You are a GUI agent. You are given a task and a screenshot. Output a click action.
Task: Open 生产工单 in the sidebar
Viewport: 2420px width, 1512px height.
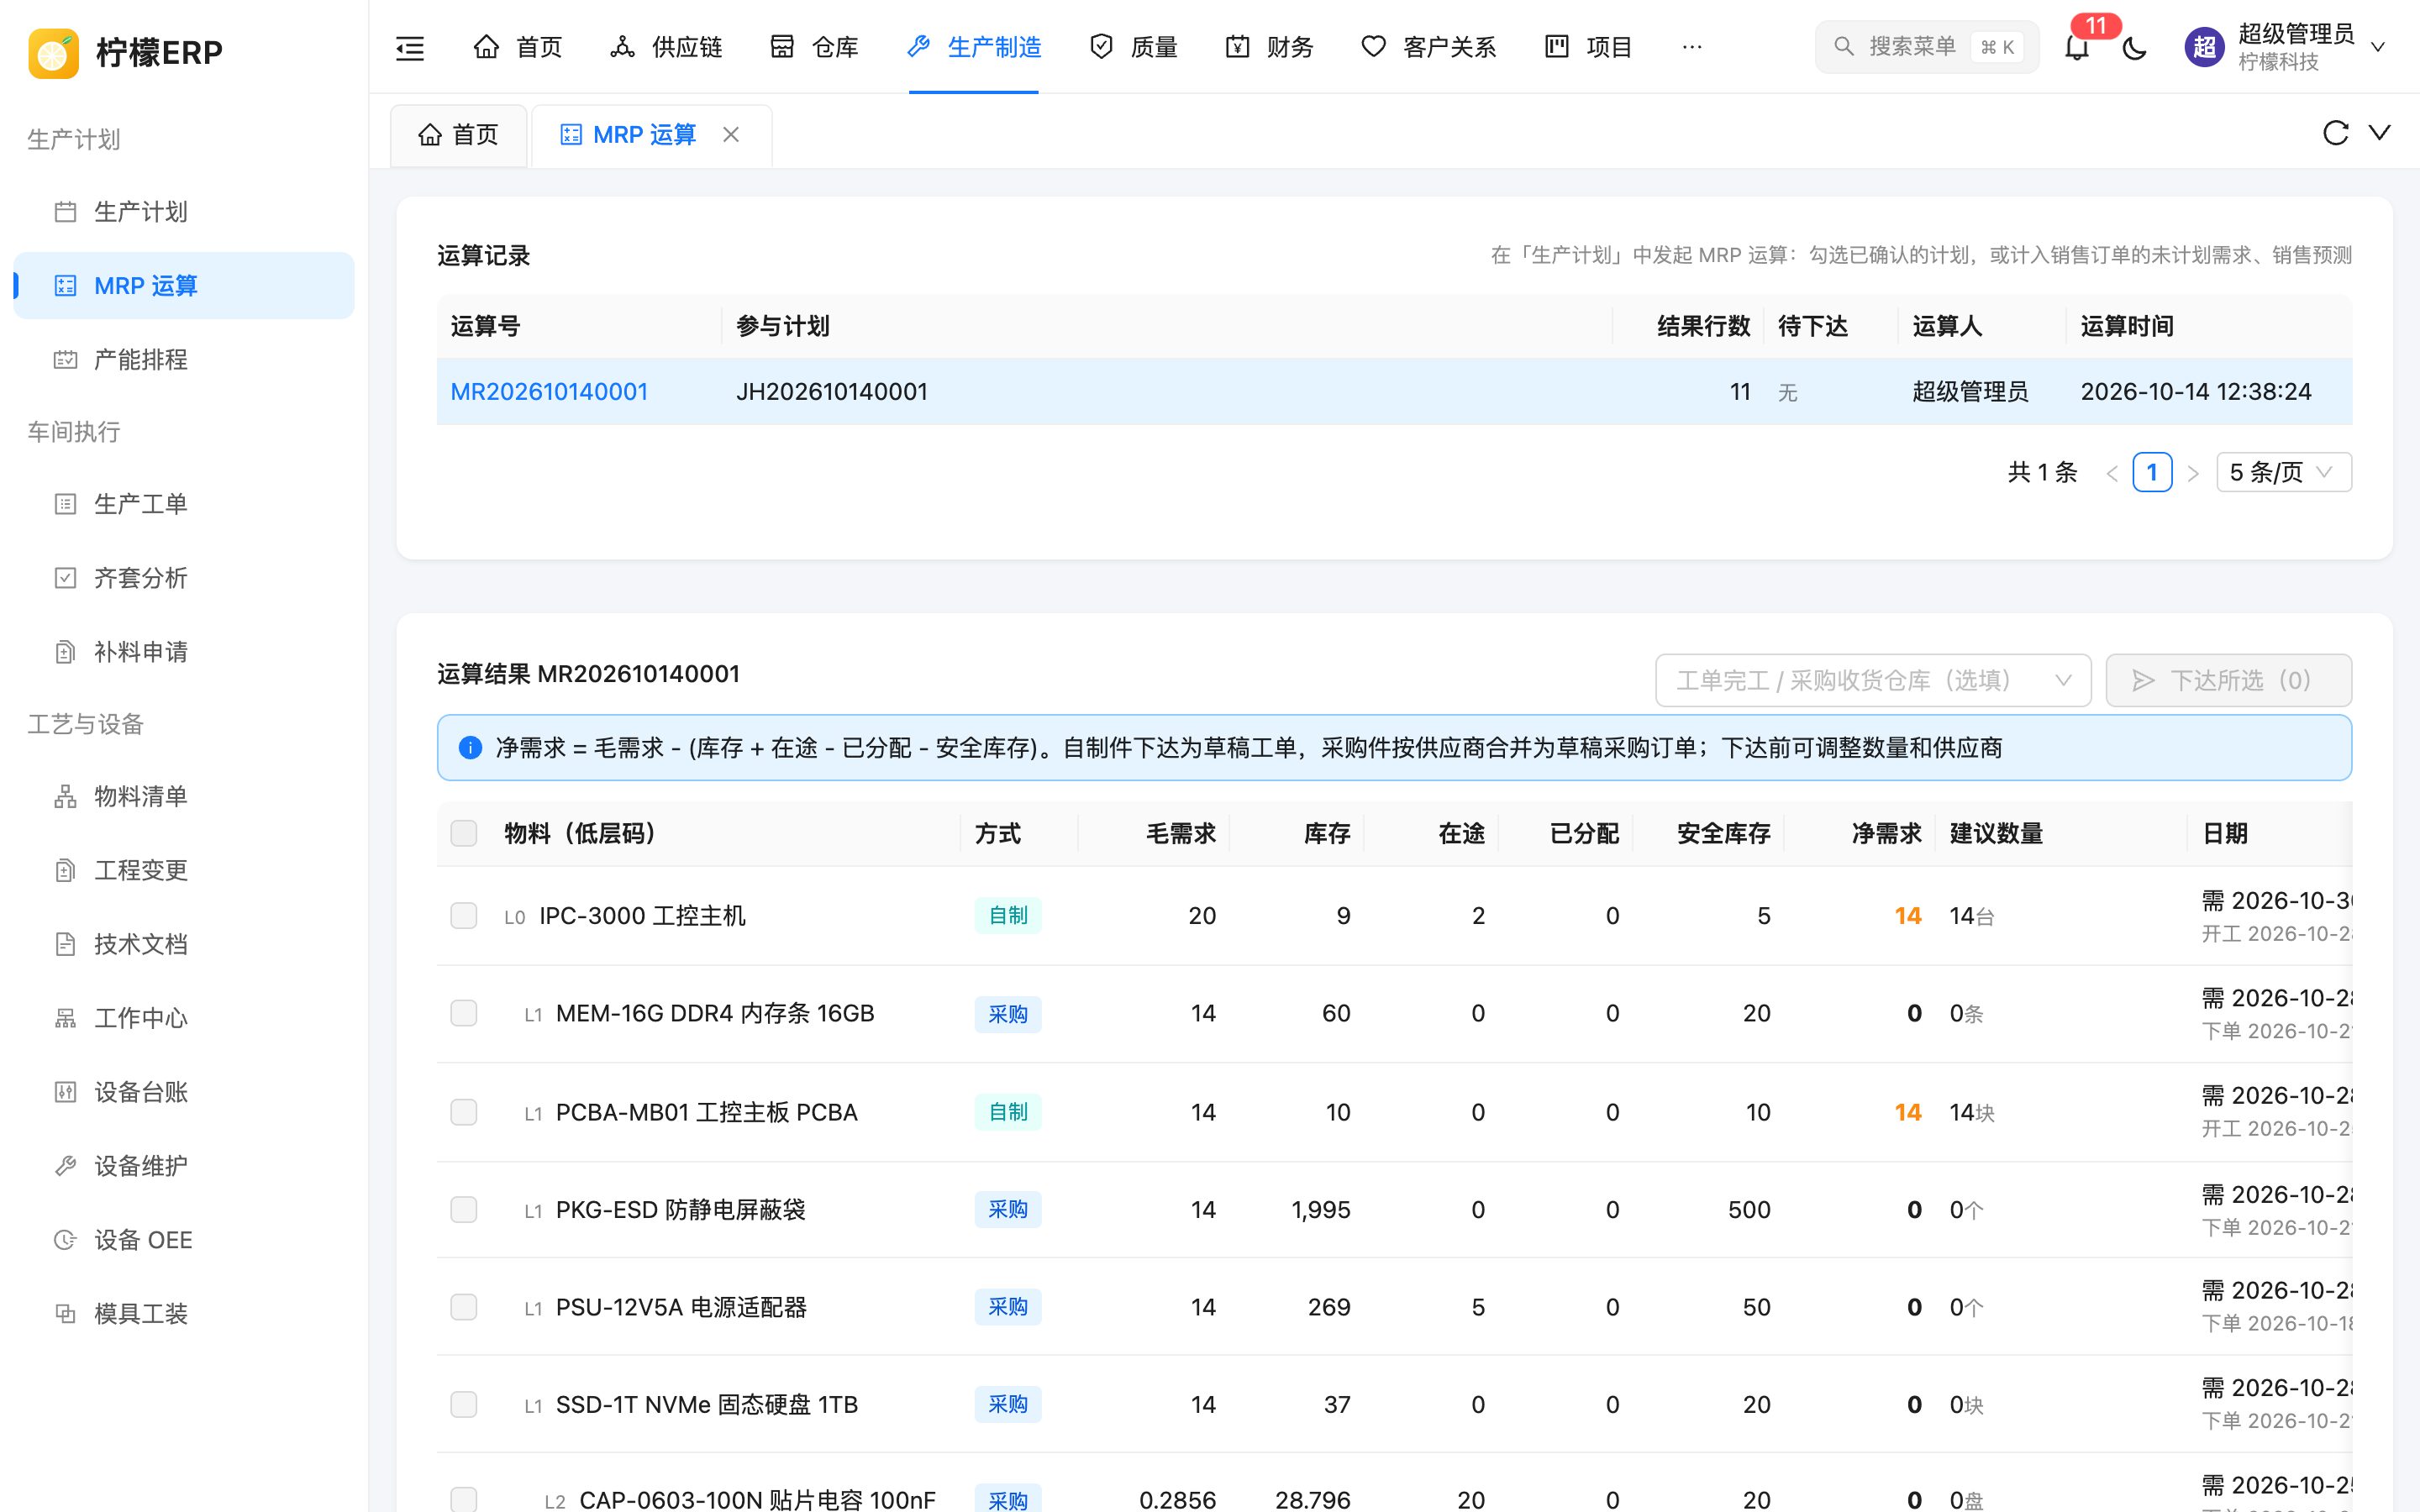pos(184,504)
